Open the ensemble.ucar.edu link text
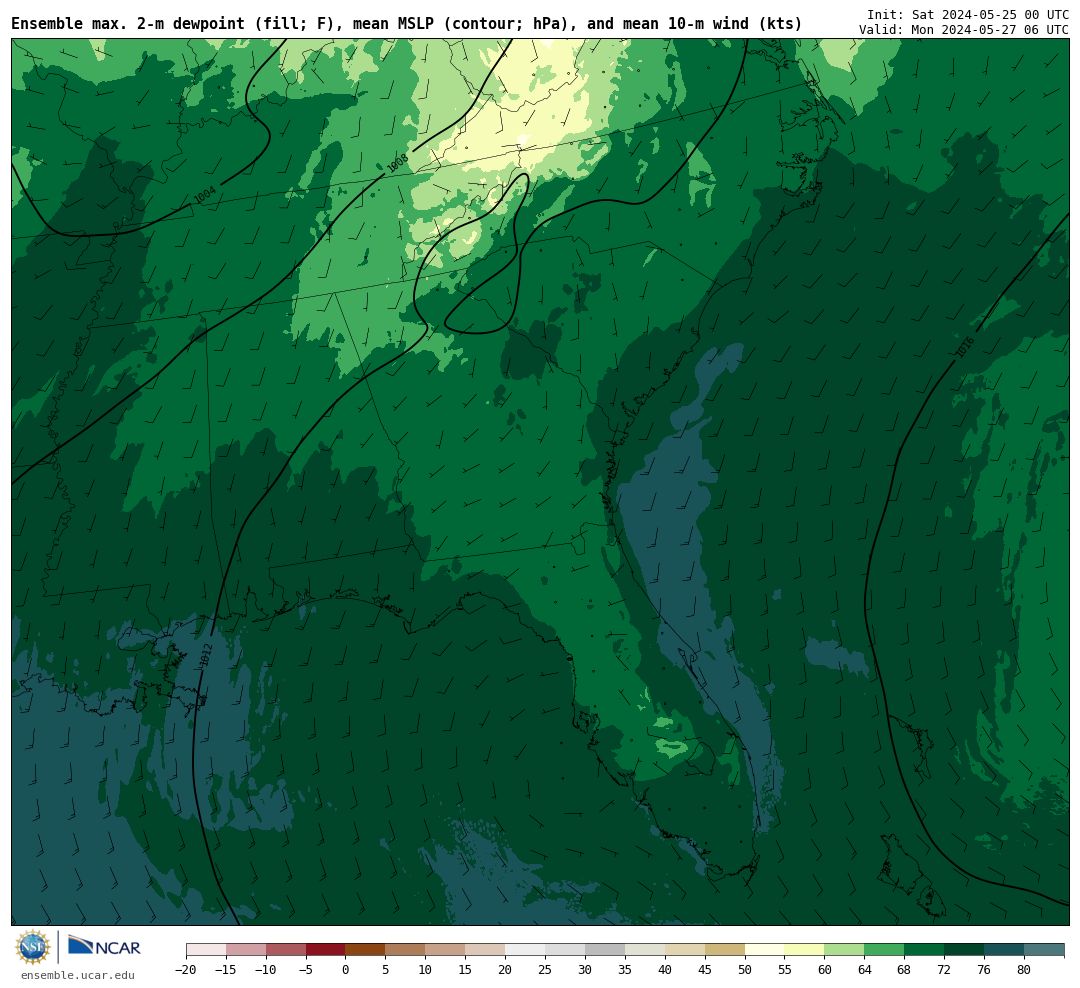The width and height of the screenshot is (1080, 988). 78,975
